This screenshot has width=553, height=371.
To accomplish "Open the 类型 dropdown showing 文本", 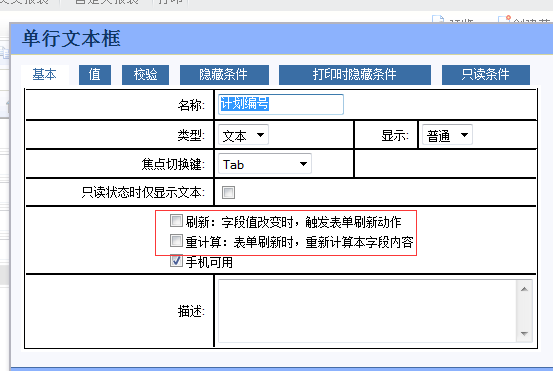I will pos(243,135).
